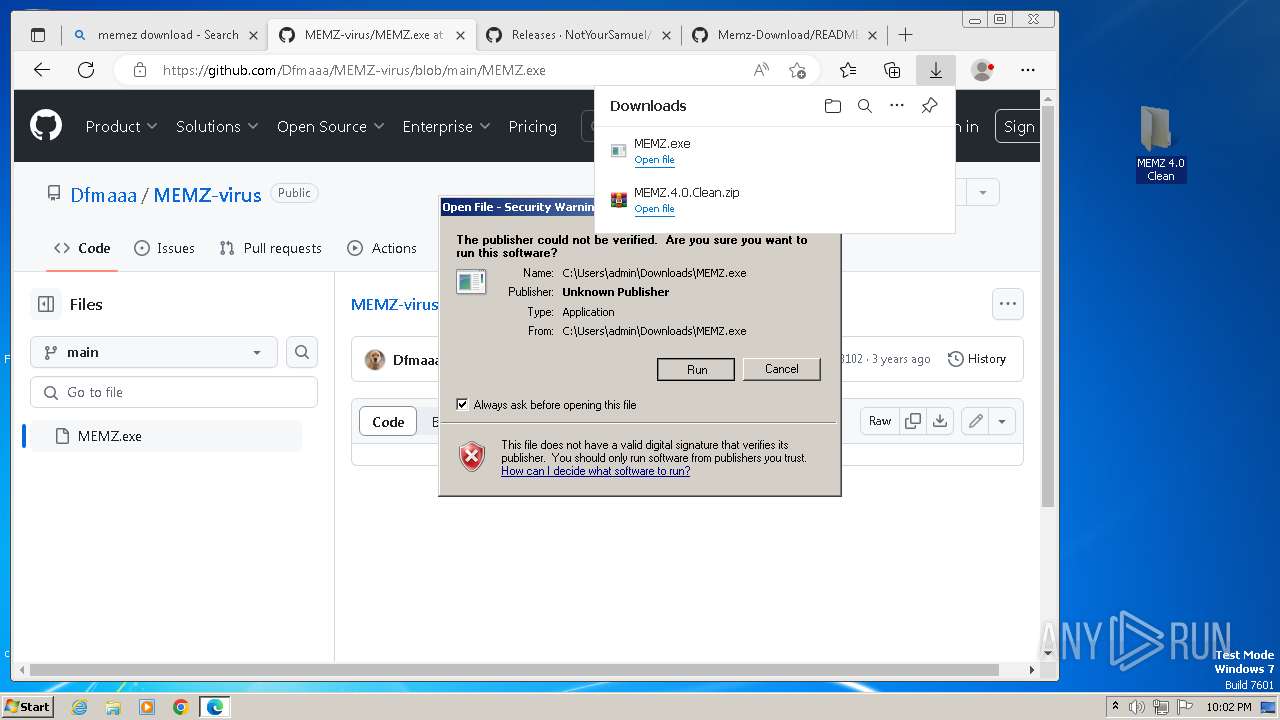Copy raw file with the copy icon

[912, 421]
